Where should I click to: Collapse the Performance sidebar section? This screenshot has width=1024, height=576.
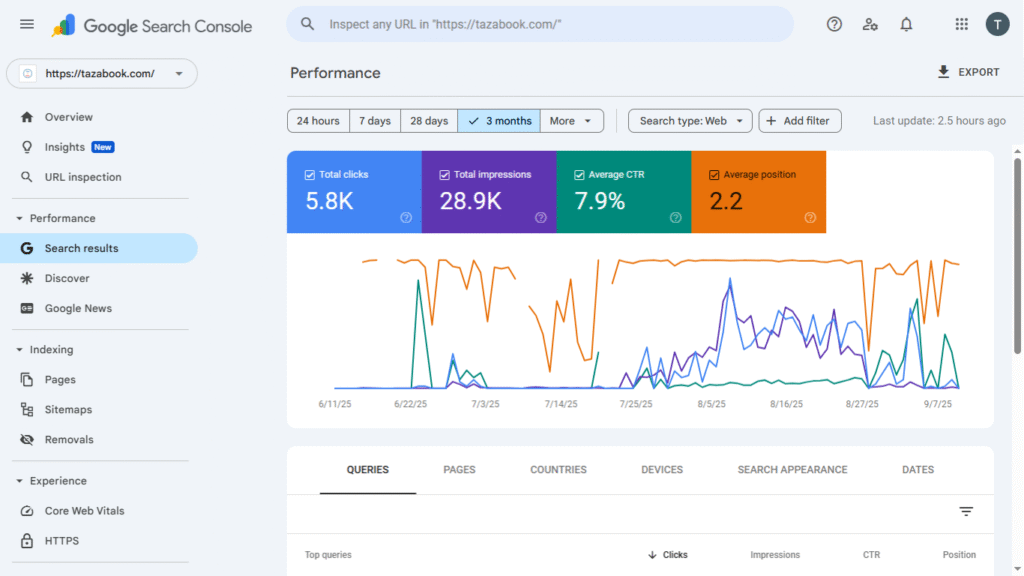(x=20, y=218)
